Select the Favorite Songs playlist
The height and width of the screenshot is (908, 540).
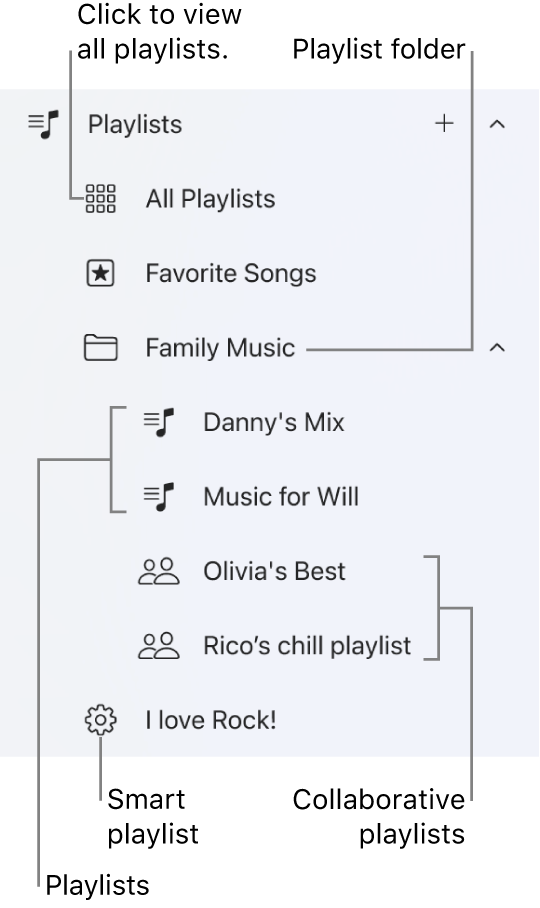point(231,273)
